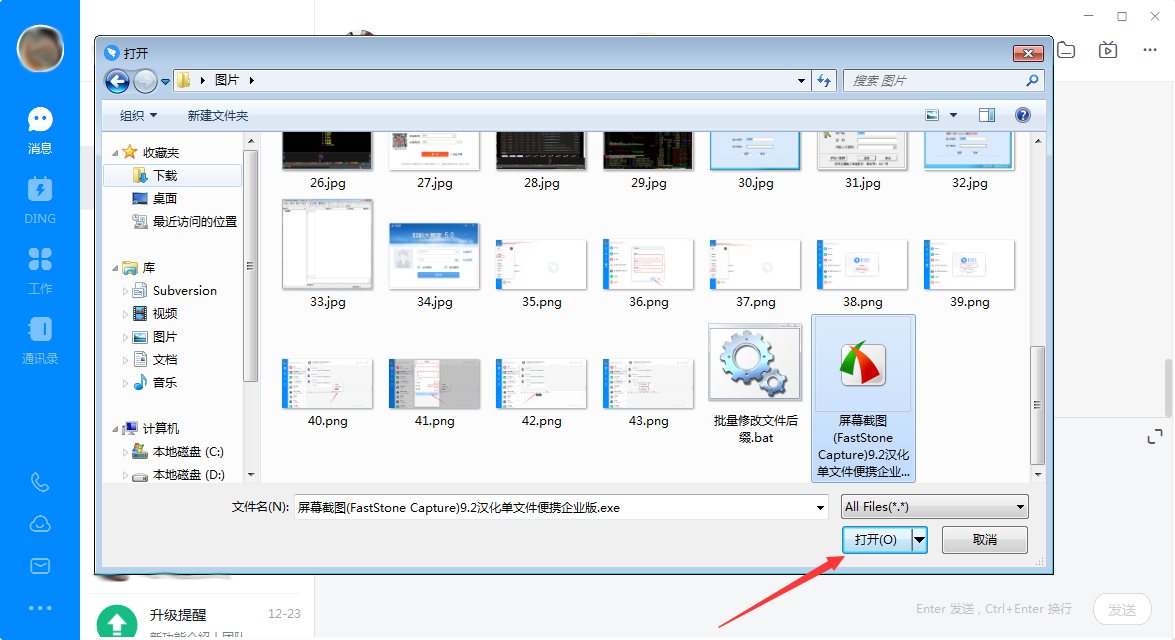Click the help question mark icon in the dialog

pos(1022,114)
